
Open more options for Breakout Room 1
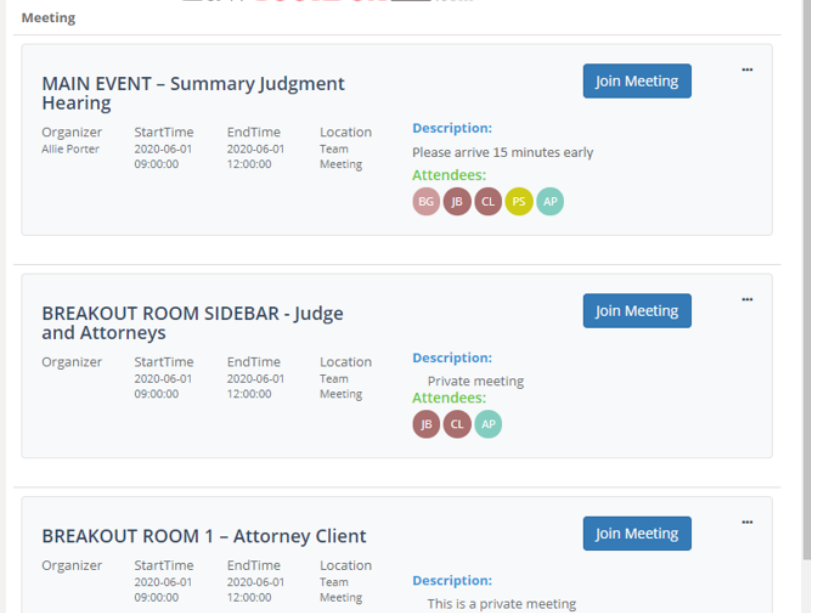[x=747, y=522]
